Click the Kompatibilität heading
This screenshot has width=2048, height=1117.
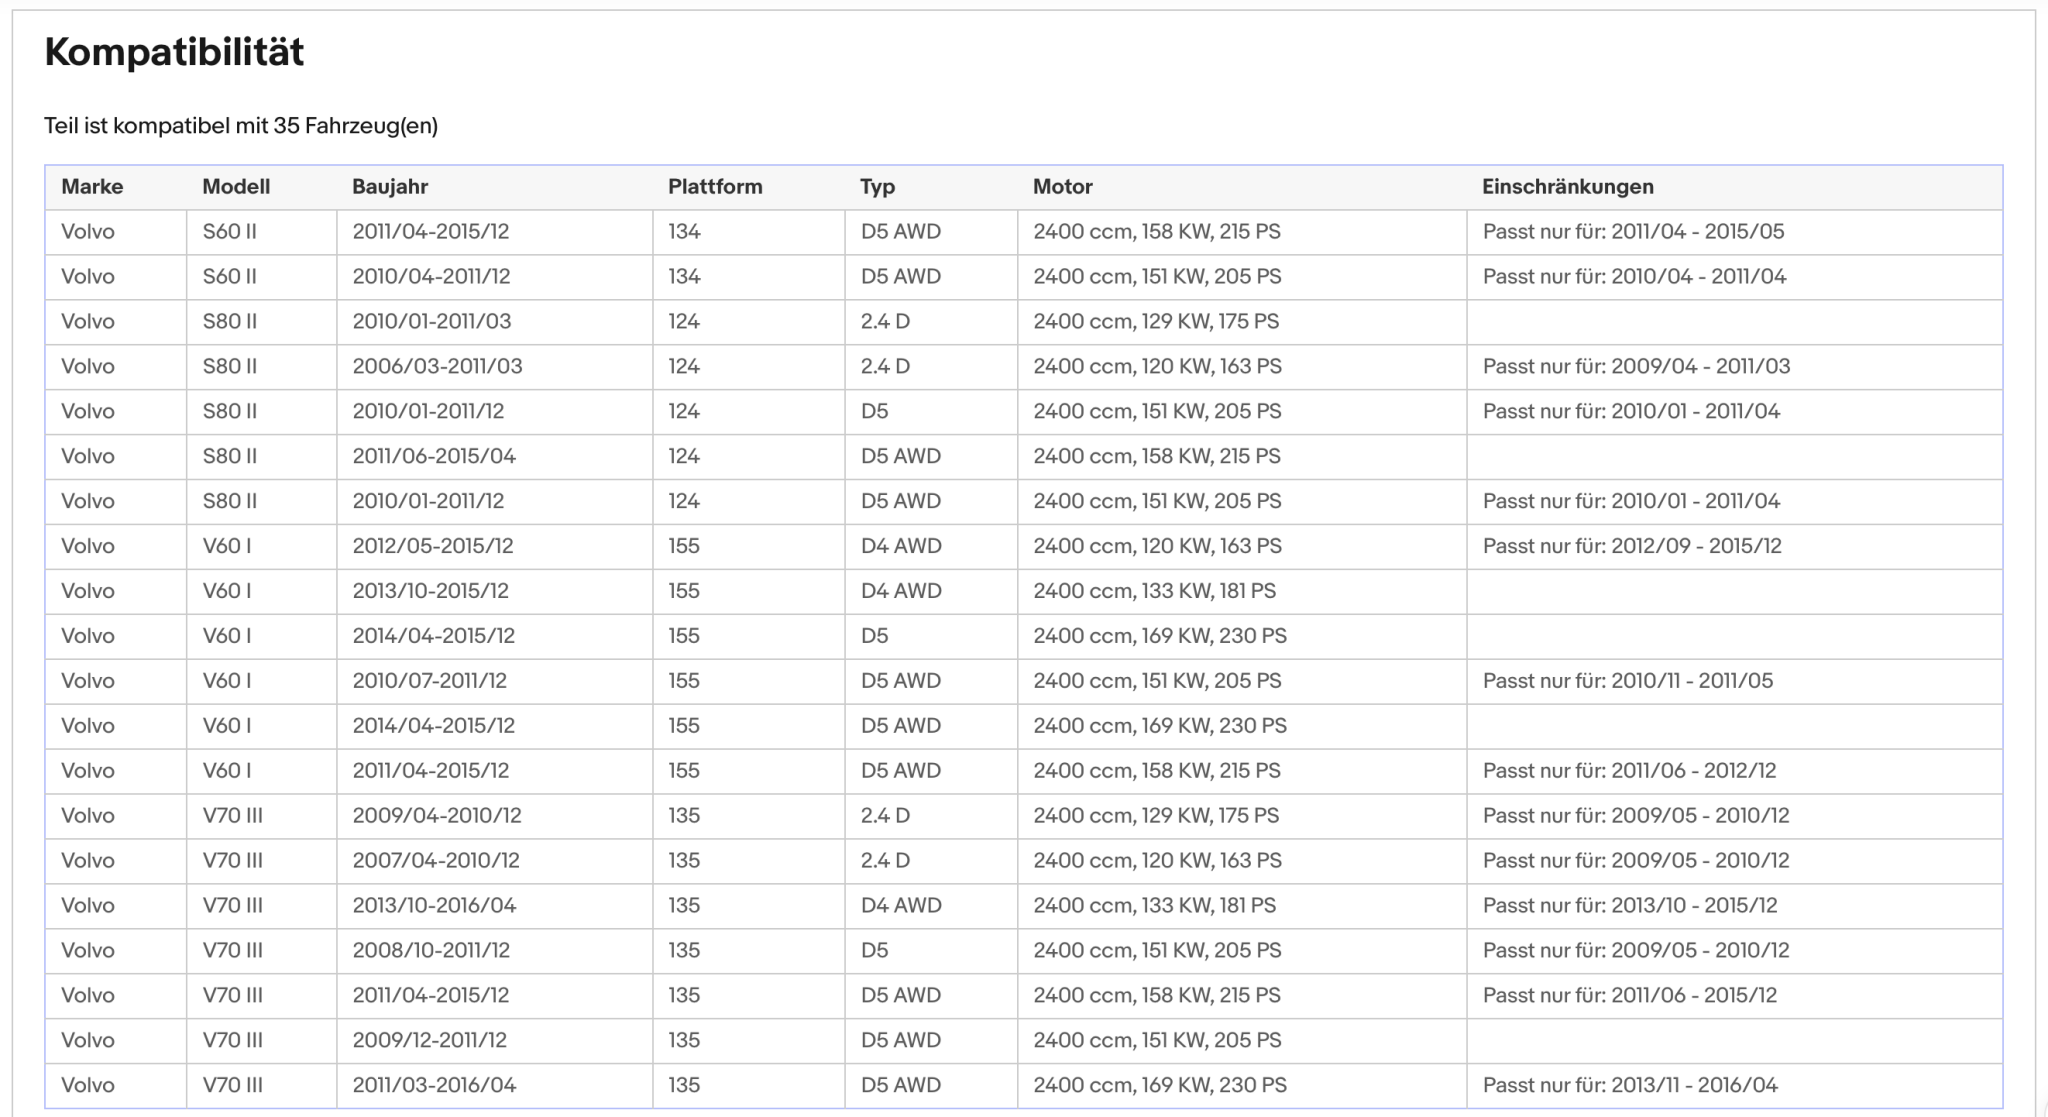point(174,52)
